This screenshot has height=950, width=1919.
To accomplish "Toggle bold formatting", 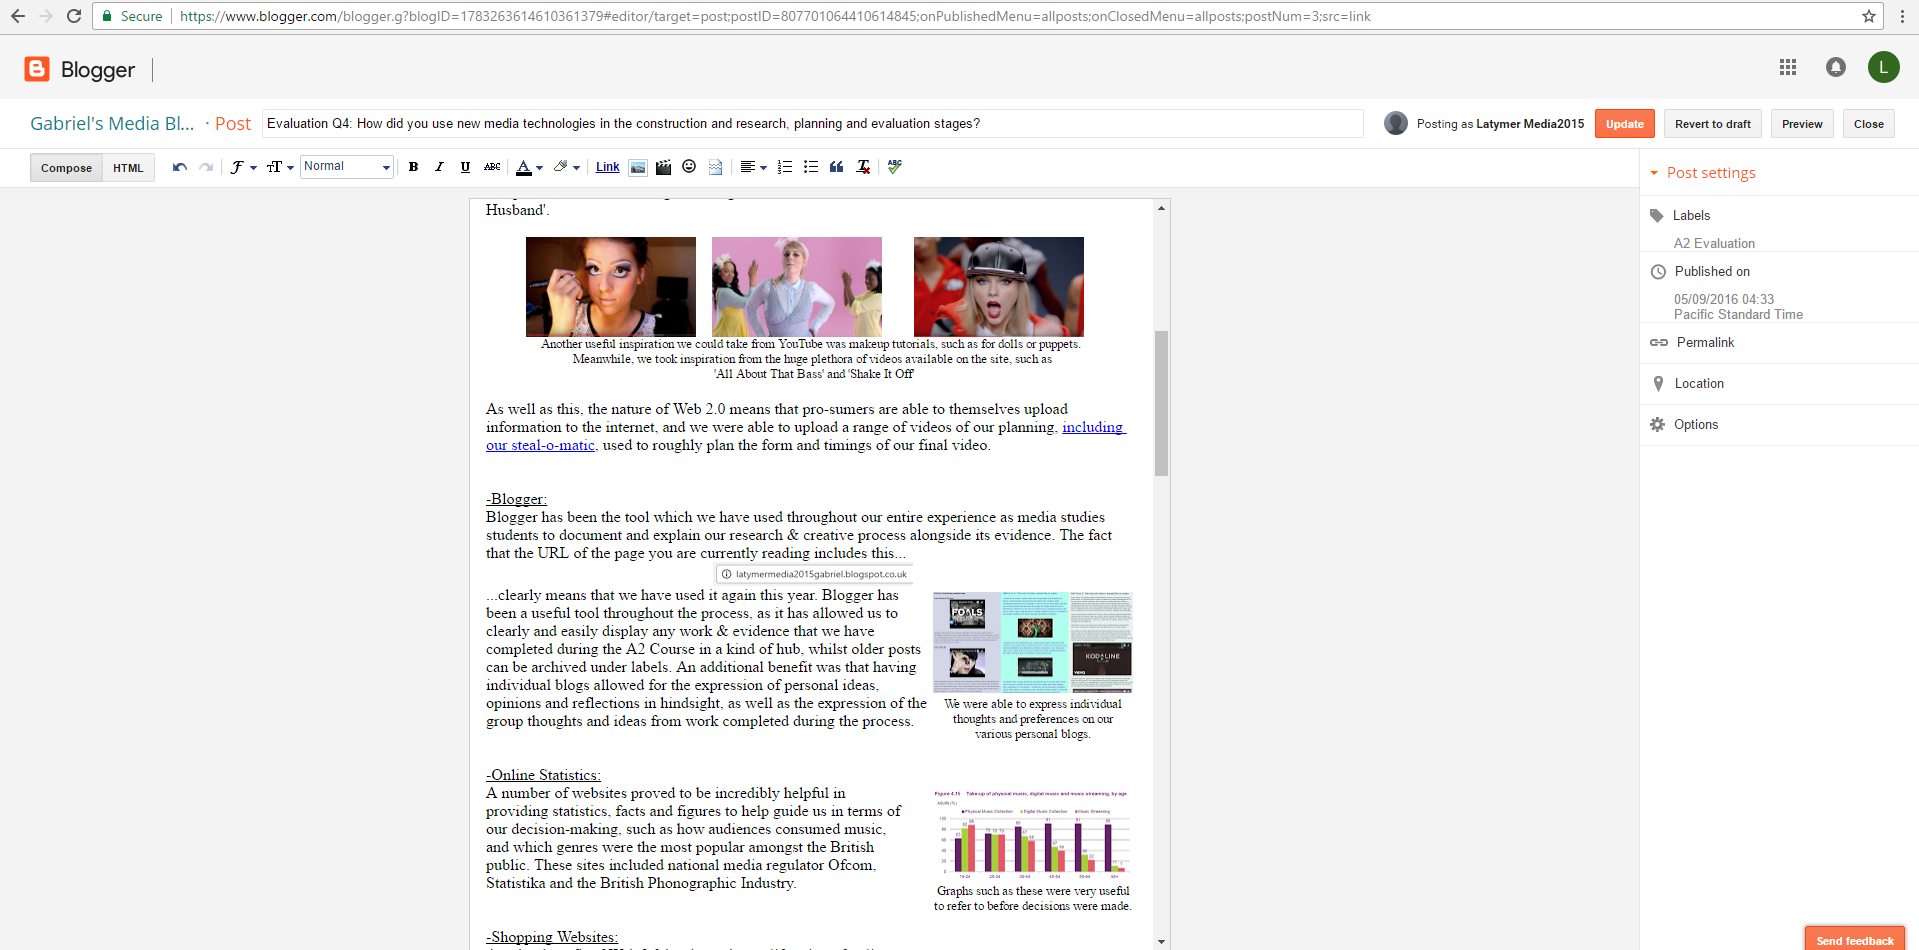I will tap(413, 167).
